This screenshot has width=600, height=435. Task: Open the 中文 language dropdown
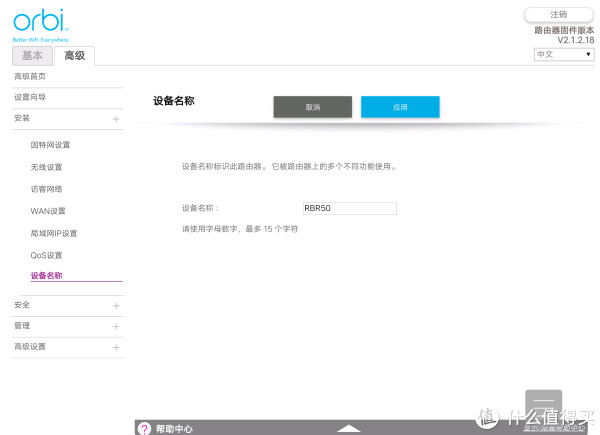(x=564, y=54)
